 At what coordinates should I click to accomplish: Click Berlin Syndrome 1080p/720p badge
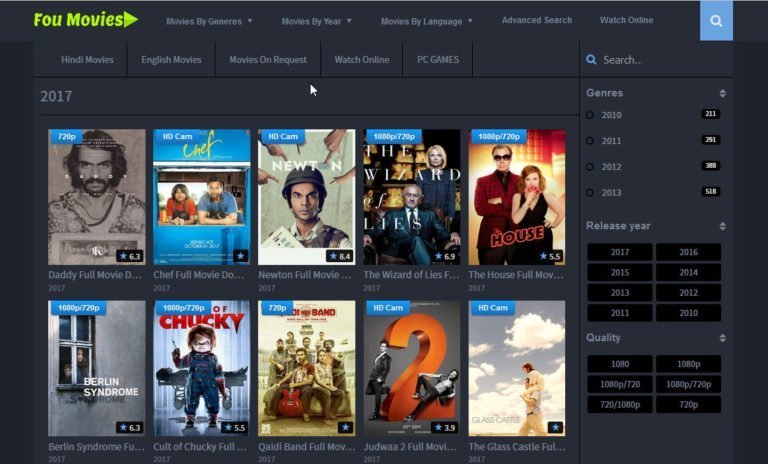[x=78, y=308]
